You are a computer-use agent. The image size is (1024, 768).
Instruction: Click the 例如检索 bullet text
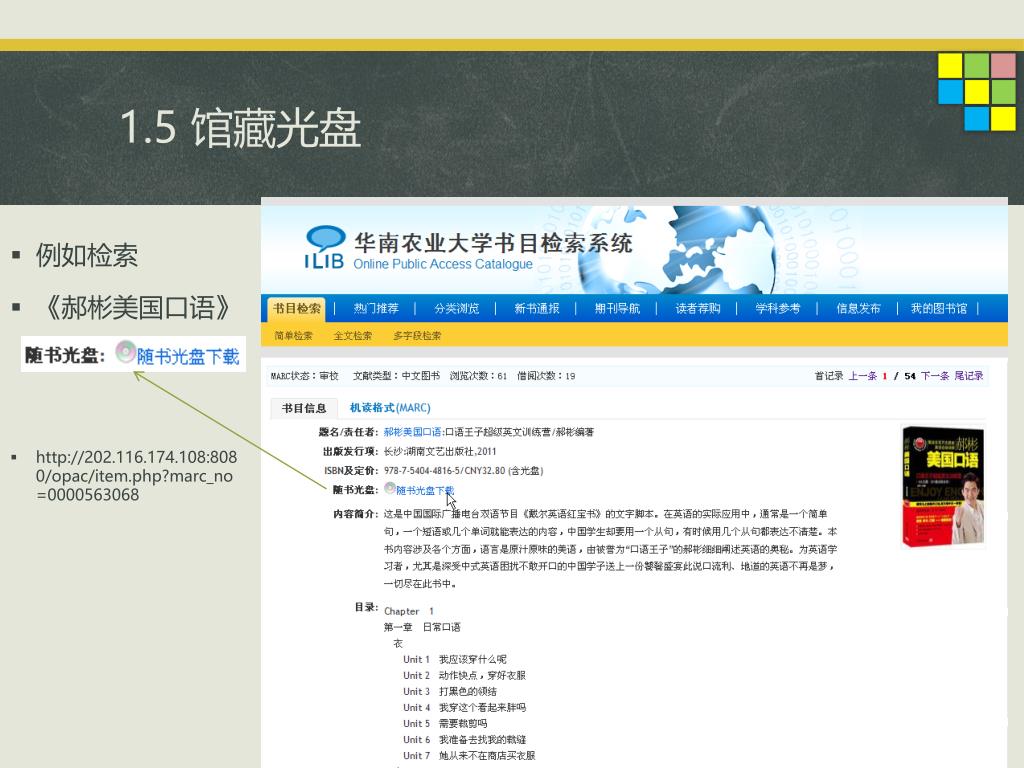(x=87, y=255)
